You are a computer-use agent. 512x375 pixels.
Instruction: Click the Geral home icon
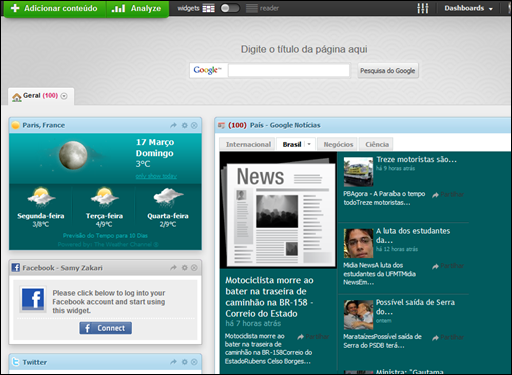click(x=16, y=97)
